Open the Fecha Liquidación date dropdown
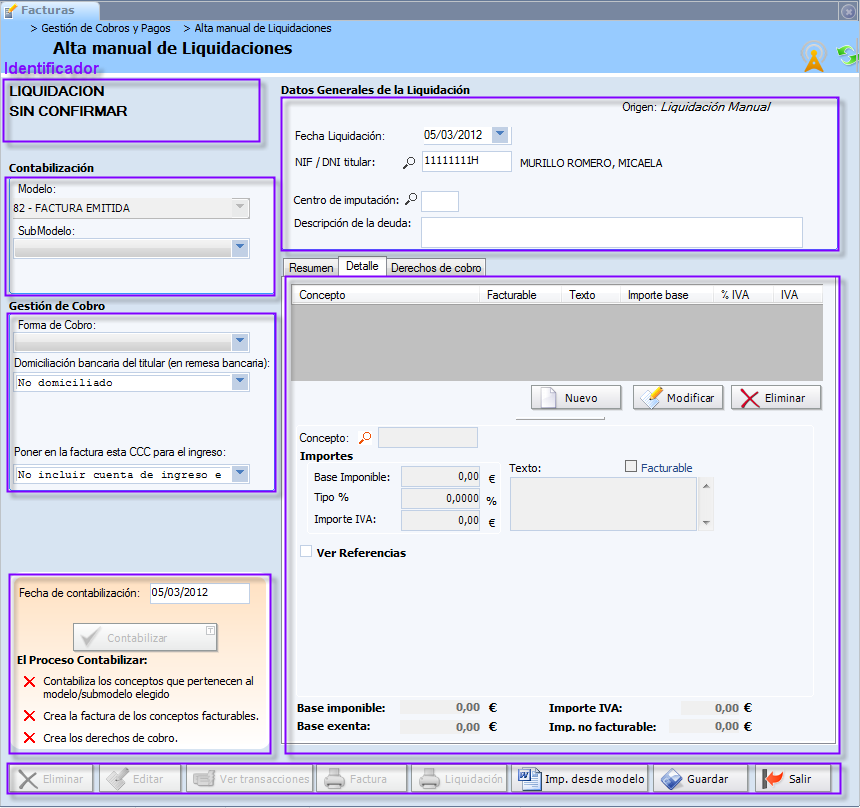860x808 pixels. [x=500, y=134]
